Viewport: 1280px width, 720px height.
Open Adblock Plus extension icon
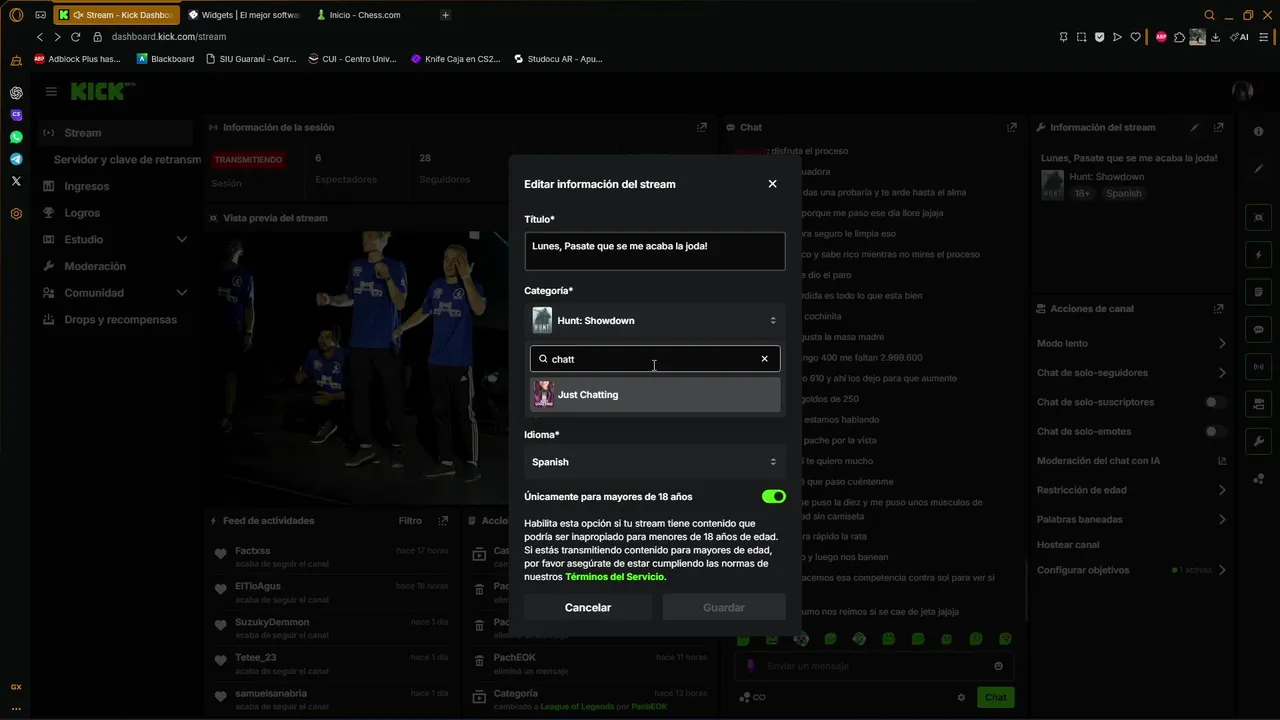(1161, 37)
